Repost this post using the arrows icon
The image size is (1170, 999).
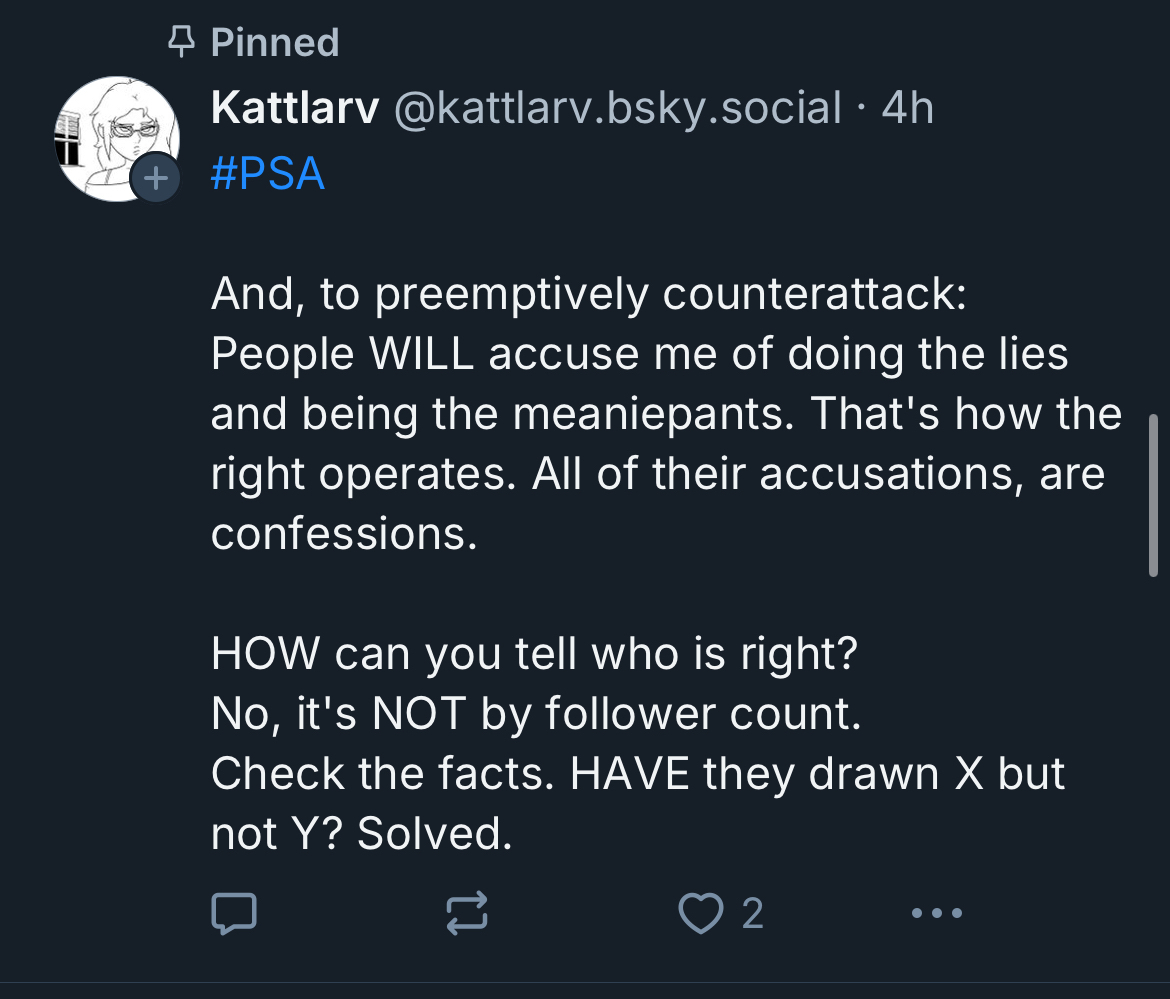[467, 913]
